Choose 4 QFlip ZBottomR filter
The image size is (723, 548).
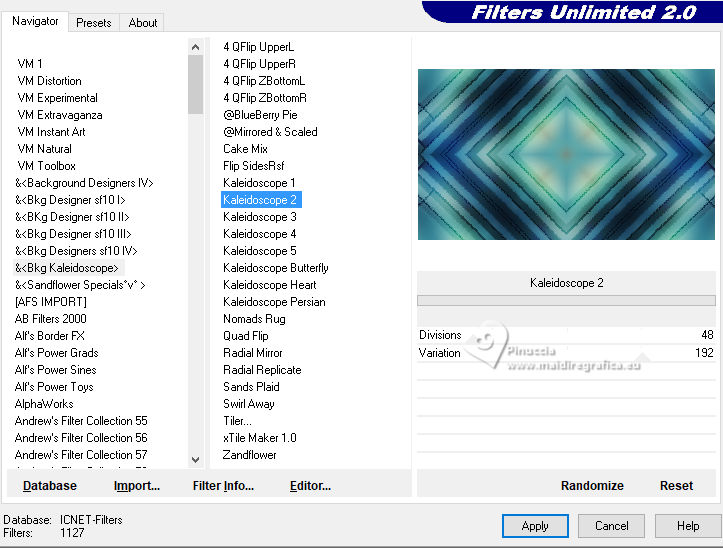click(265, 98)
